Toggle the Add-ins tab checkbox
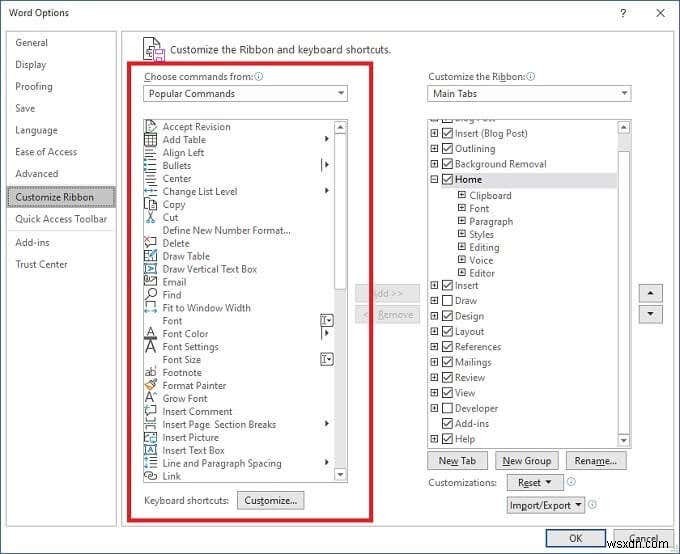Image resolution: width=680 pixels, height=554 pixels. click(448, 423)
